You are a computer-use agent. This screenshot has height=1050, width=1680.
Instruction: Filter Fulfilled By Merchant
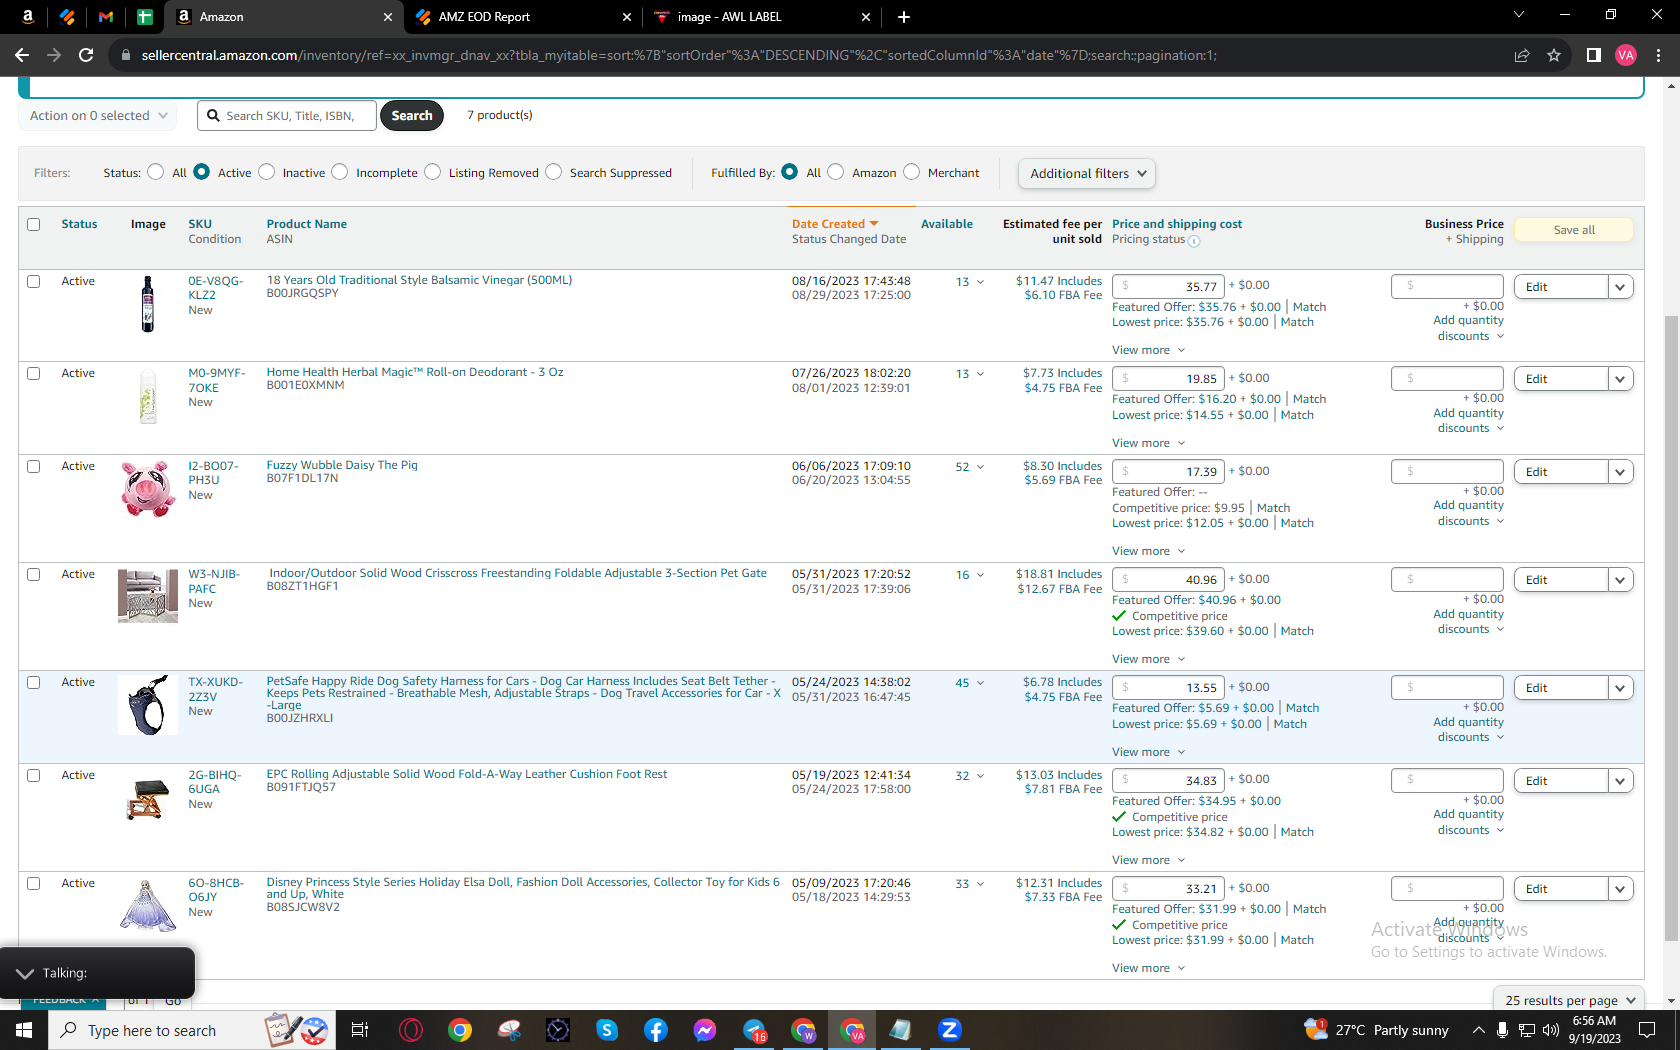[x=911, y=172]
